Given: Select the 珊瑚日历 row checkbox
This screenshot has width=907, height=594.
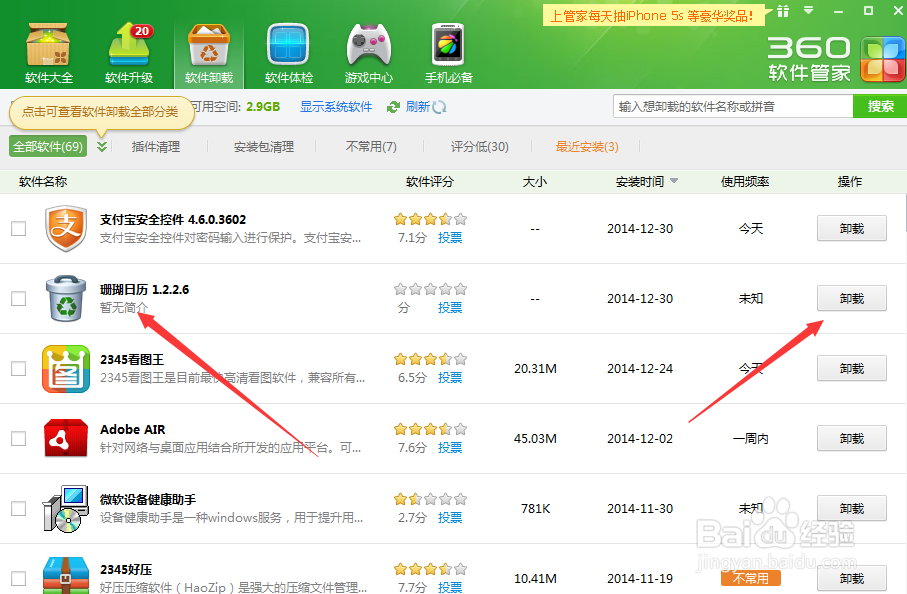Looking at the screenshot, I should (17, 298).
